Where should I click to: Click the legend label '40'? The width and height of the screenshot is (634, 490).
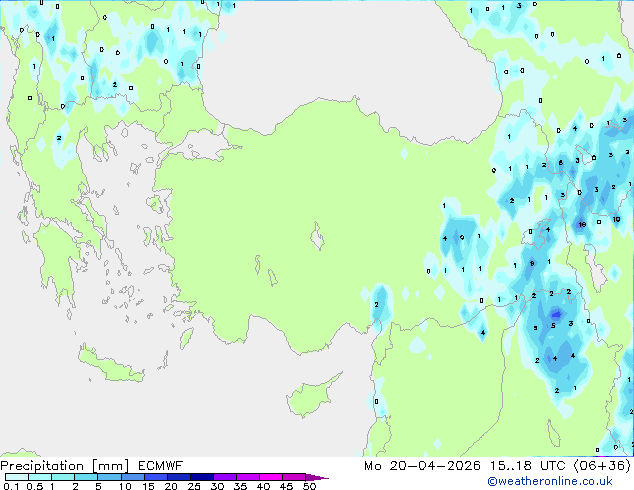tap(263, 486)
